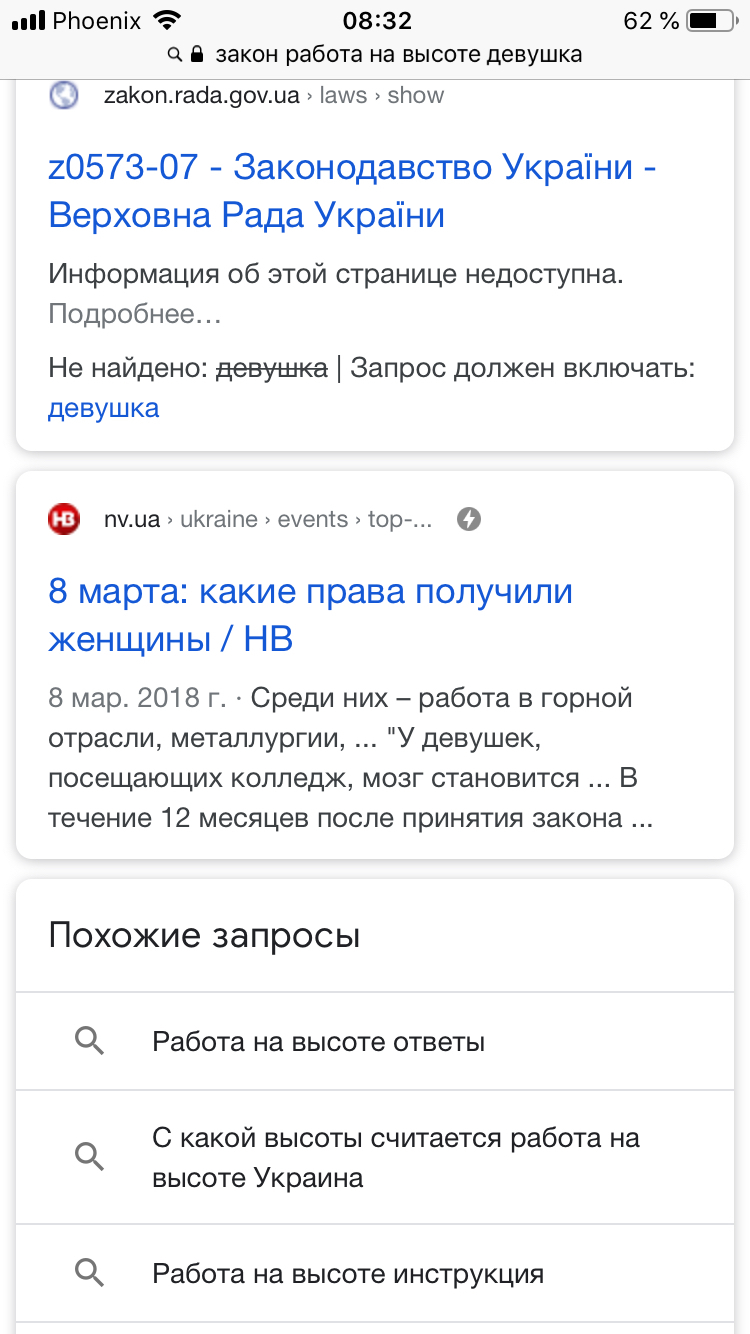Tap the nv.ua breadcrumb URL
This screenshot has width=750, height=1334.
(268, 519)
